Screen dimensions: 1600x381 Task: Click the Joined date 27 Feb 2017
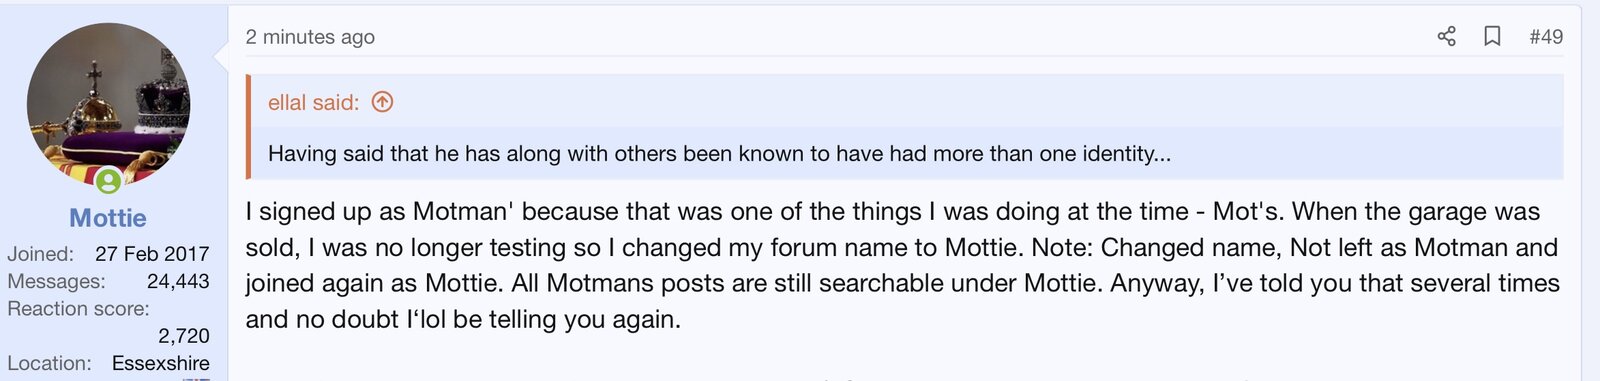[x=152, y=254]
